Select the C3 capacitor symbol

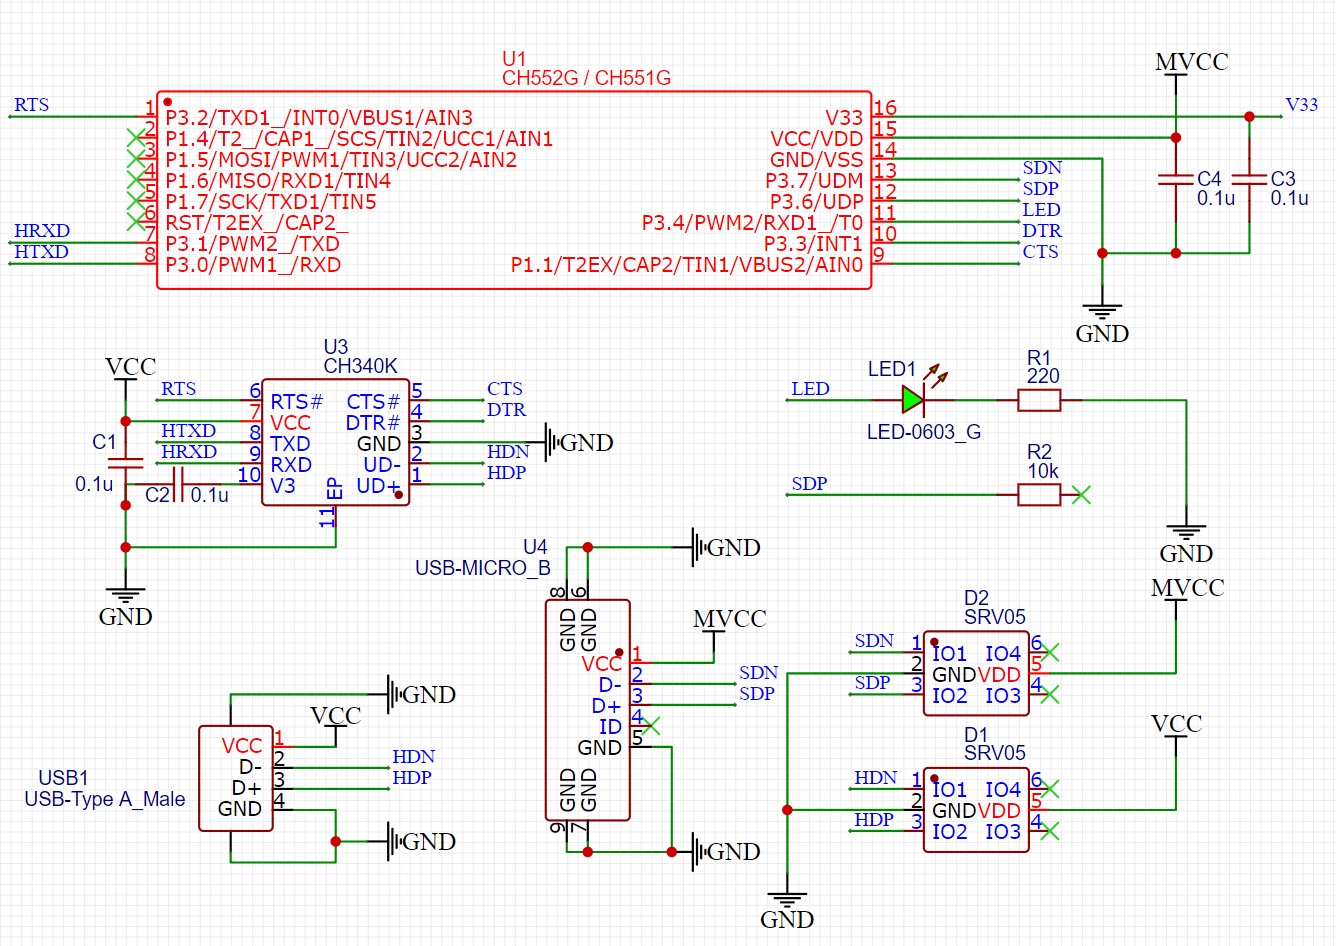pos(1249,179)
